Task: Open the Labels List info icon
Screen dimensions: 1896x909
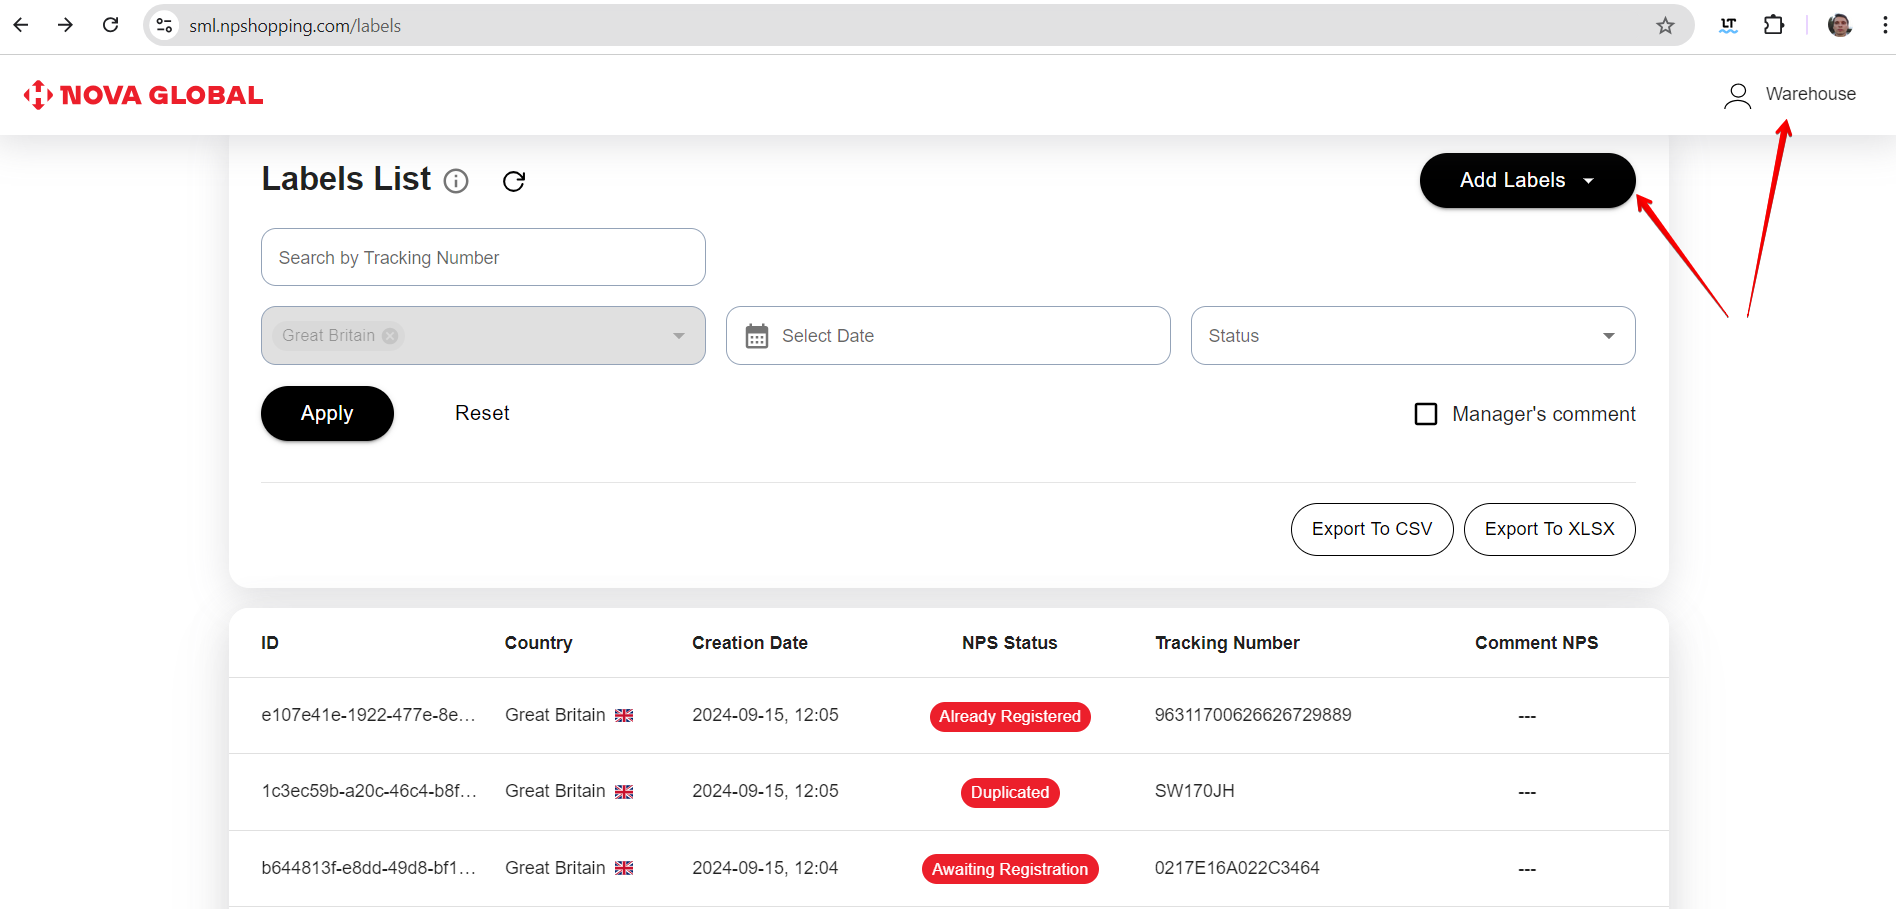Action: [456, 181]
